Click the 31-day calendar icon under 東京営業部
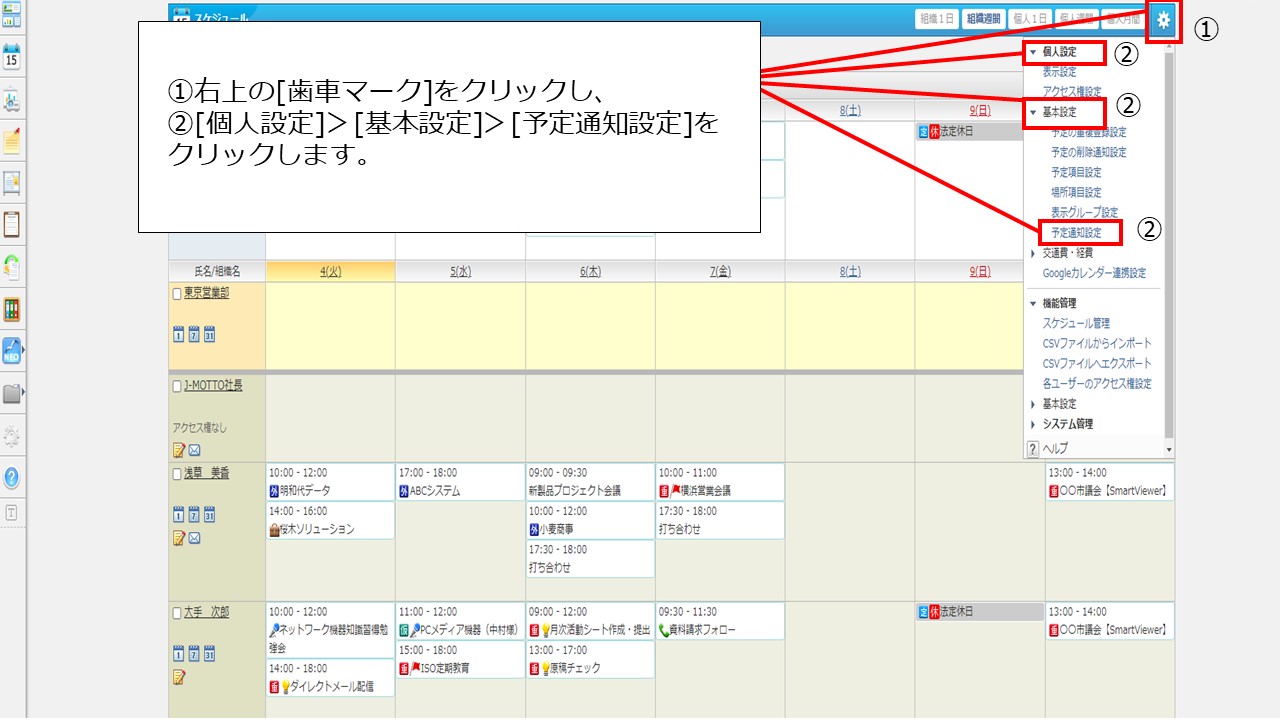This screenshot has height=720, width=1280. coord(209,334)
